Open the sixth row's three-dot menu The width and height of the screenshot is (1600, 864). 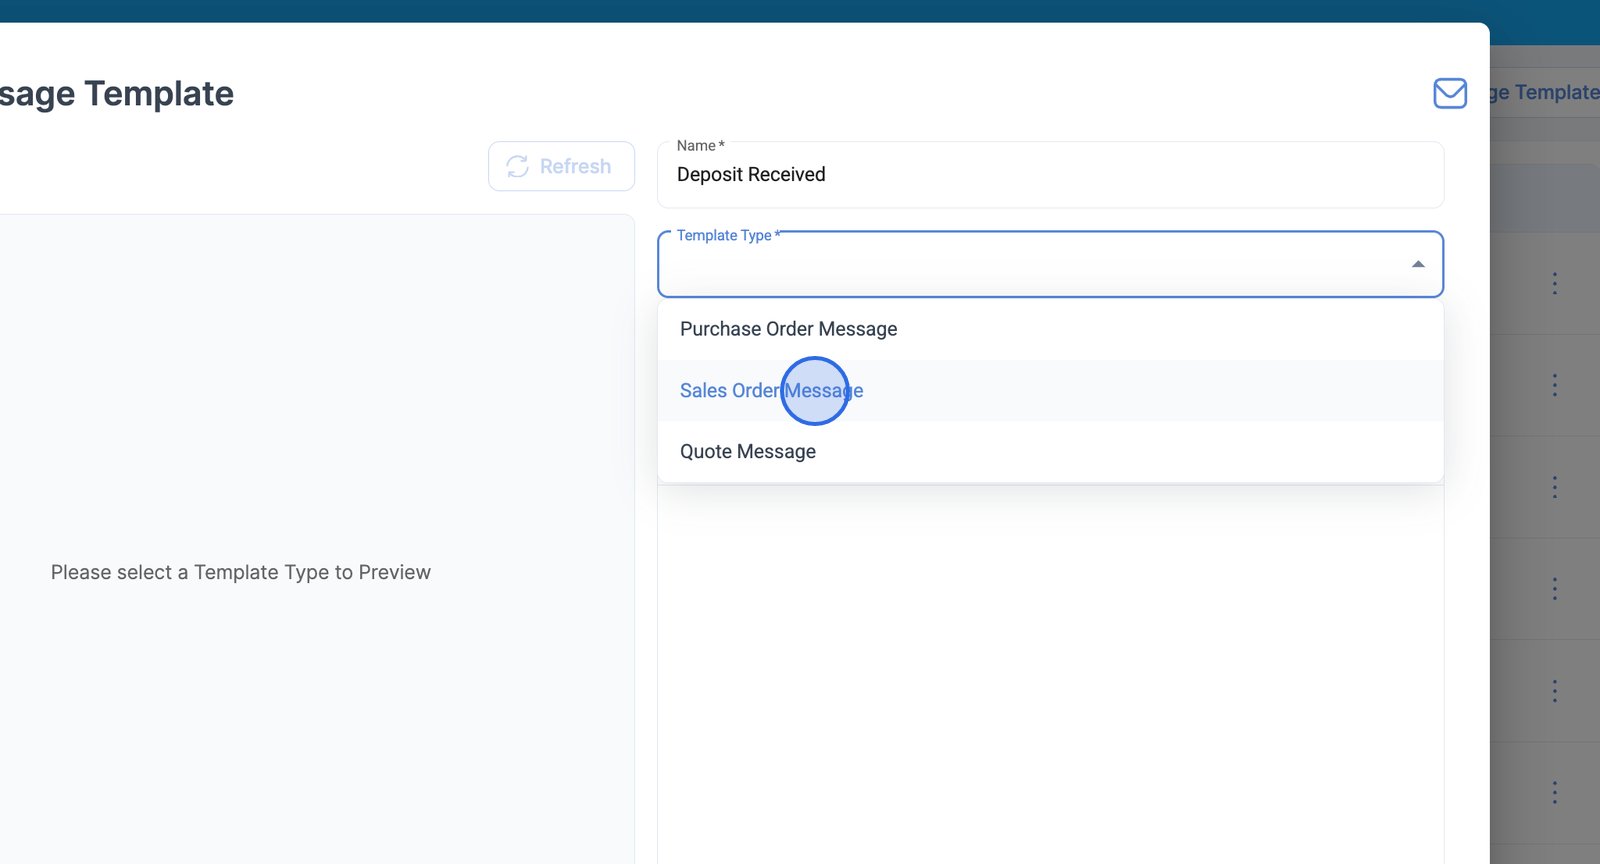[1554, 793]
